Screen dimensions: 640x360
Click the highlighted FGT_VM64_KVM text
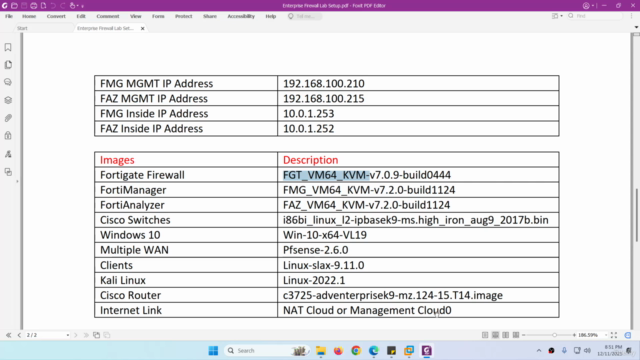tap(326, 175)
